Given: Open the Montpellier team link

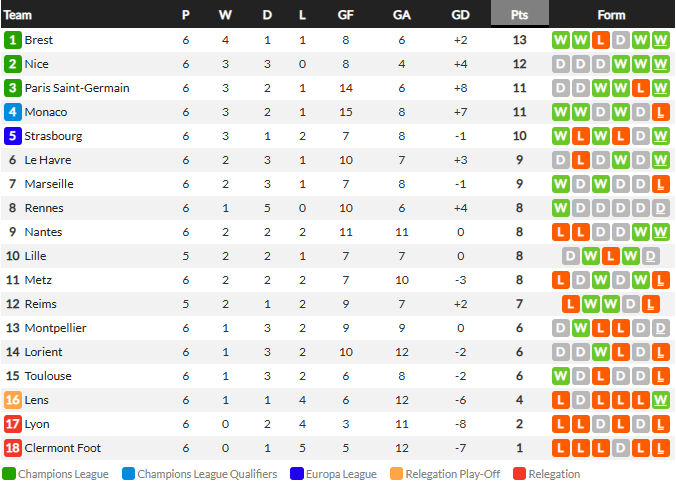Looking at the screenshot, I should point(55,328).
